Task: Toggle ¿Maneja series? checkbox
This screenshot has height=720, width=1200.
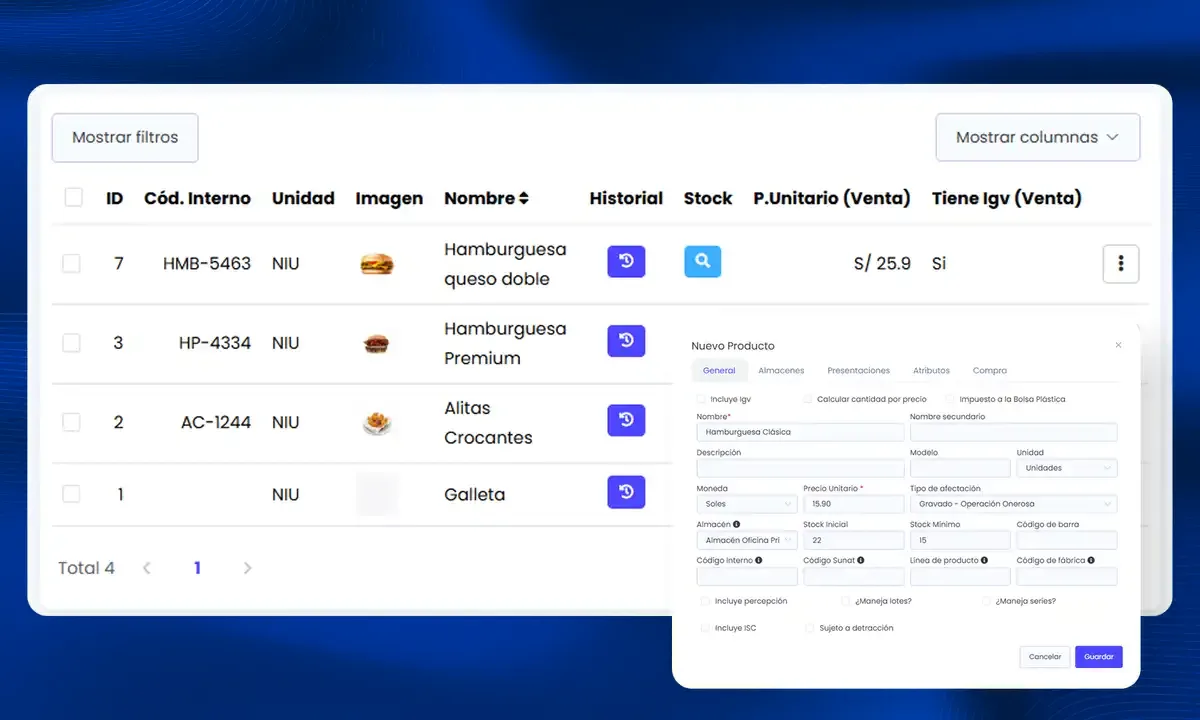Action: click(987, 601)
